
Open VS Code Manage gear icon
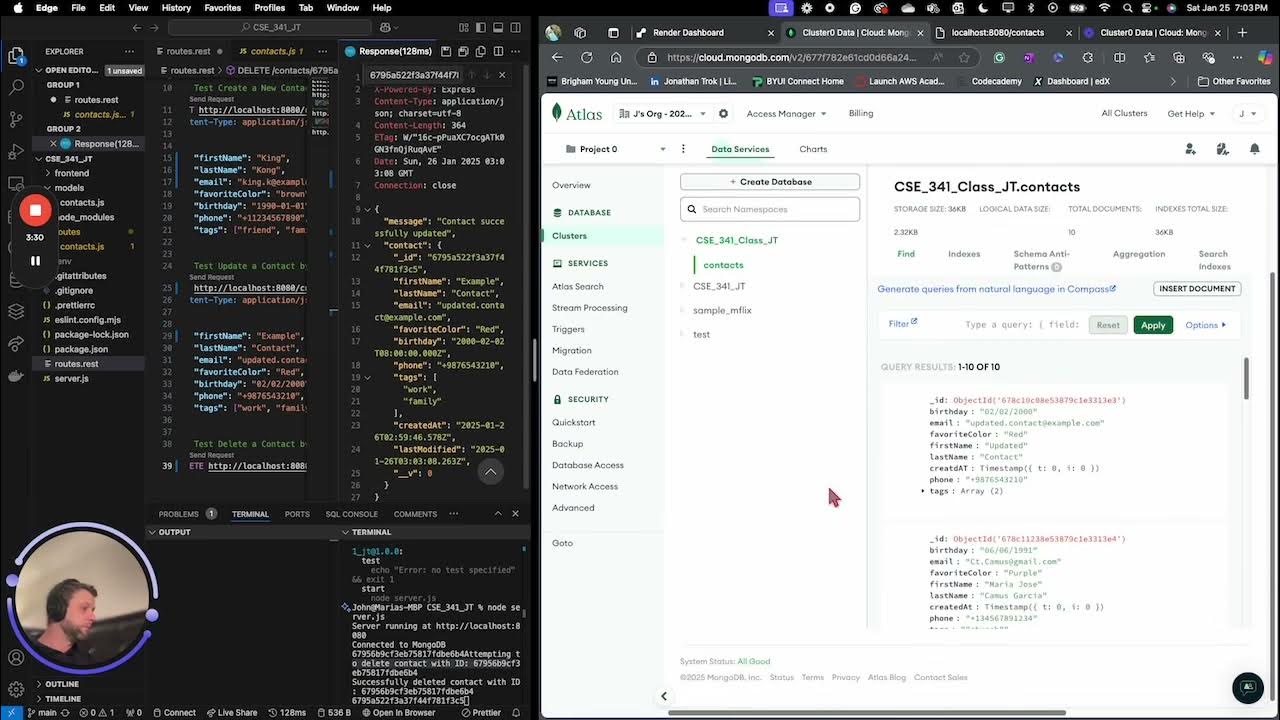click(x=16, y=689)
